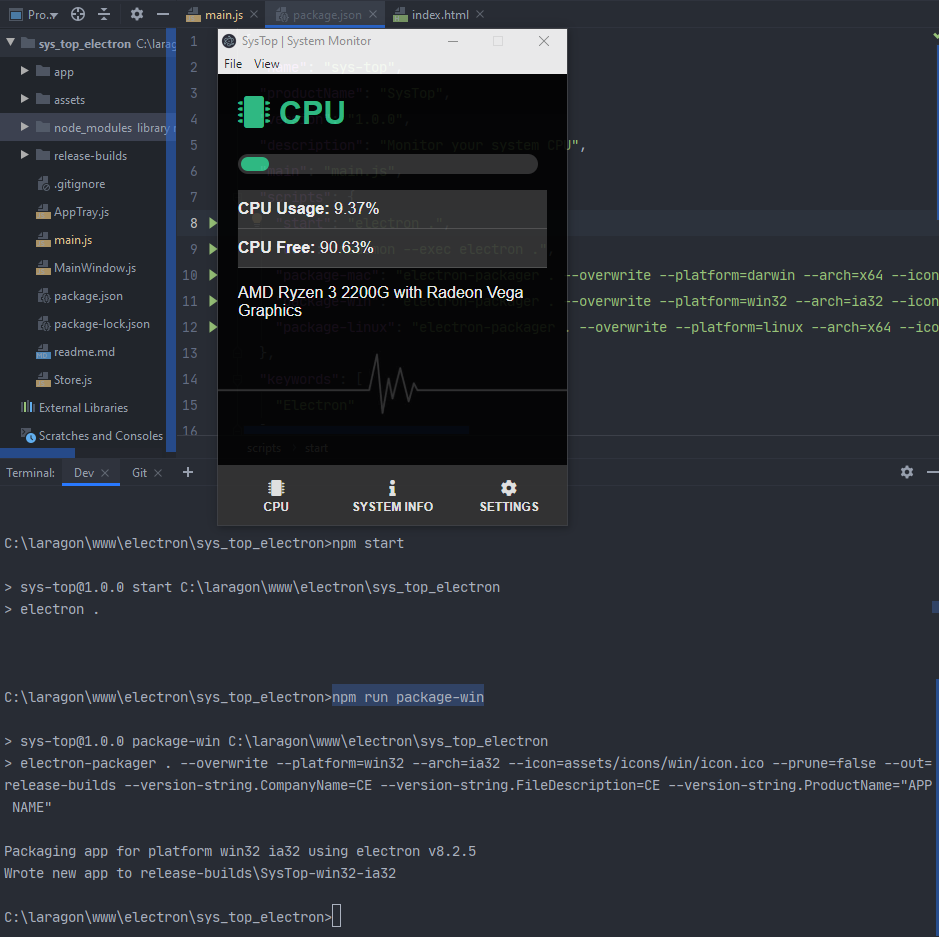Viewport: 939px width, 937px height.
Task: Minimize the SysTop window
Action: (x=453, y=41)
